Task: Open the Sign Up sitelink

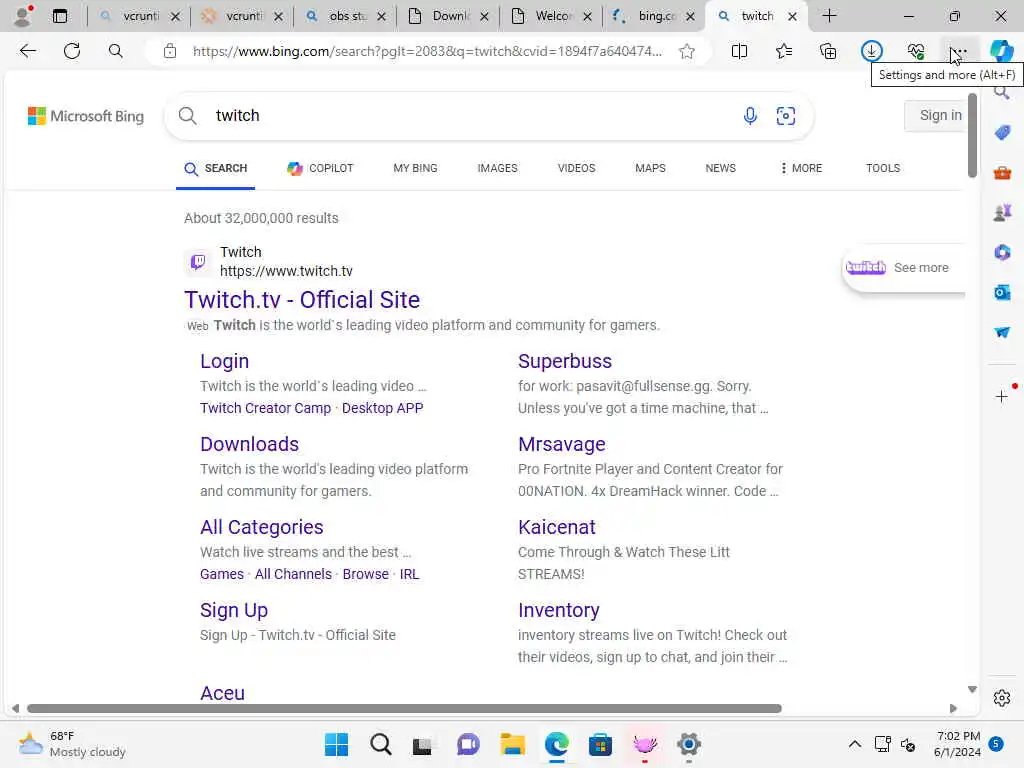Action: 234,610
